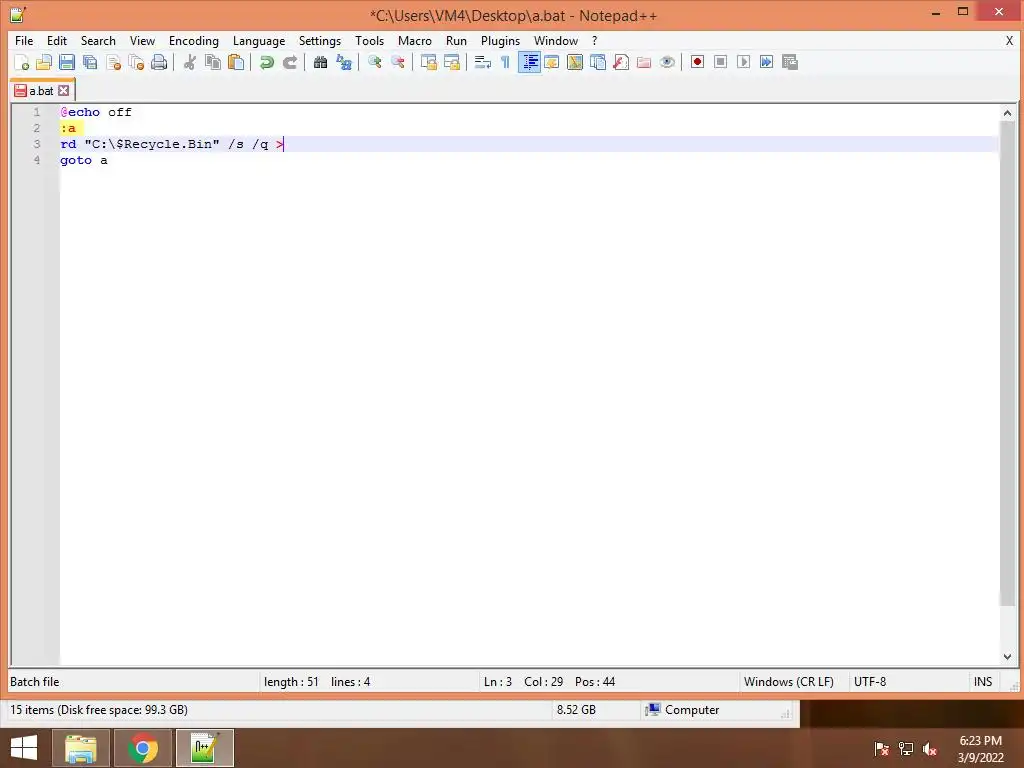
Task: Open the Encoding menu
Action: [194, 40]
